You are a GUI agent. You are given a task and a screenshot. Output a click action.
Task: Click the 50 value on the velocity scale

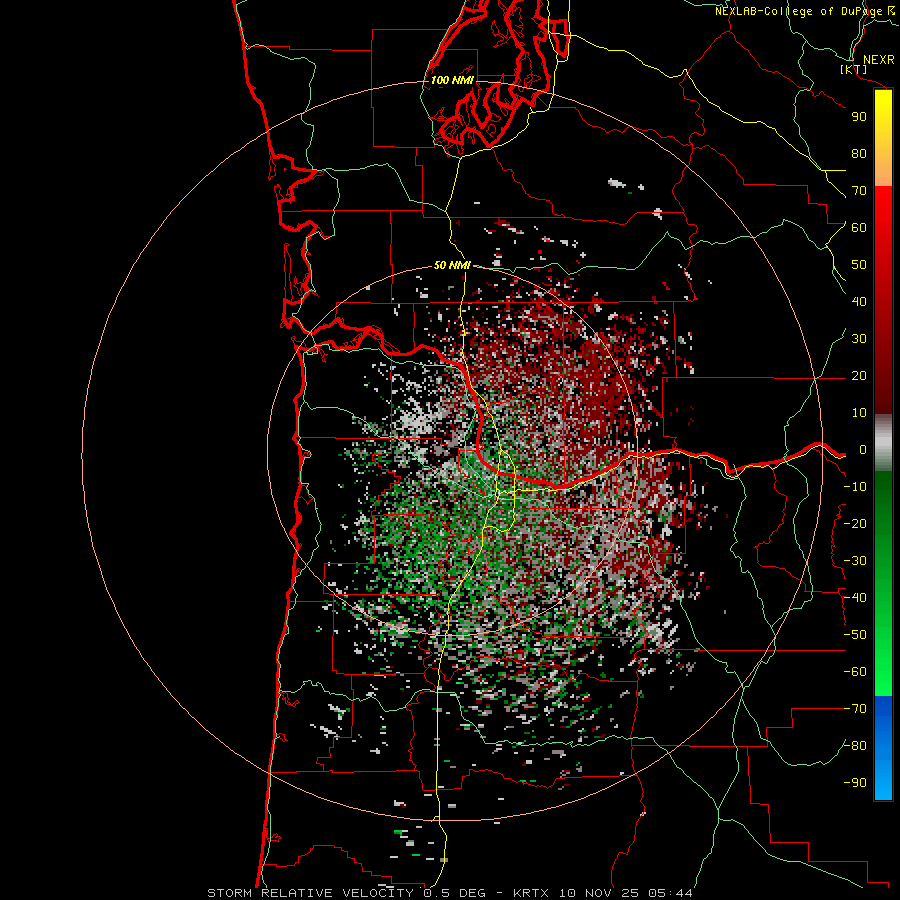point(859,265)
